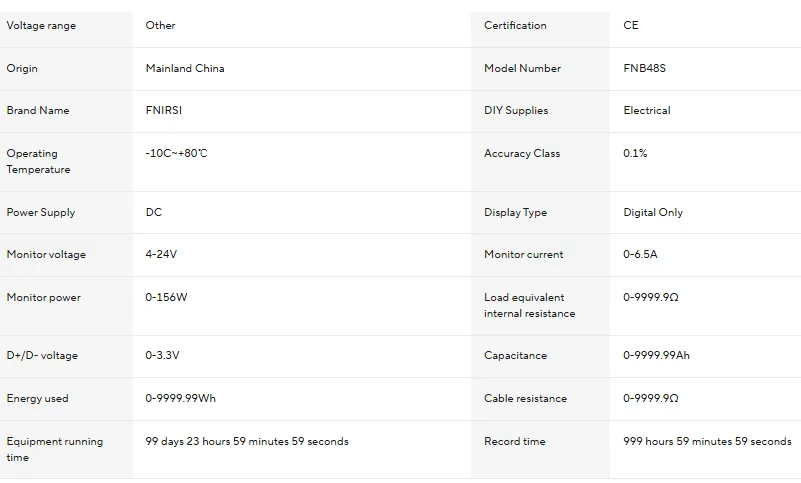This screenshot has width=801, height=483.
Task: Click the Capacitance value 0-9999.99Ah
Action: pos(656,356)
